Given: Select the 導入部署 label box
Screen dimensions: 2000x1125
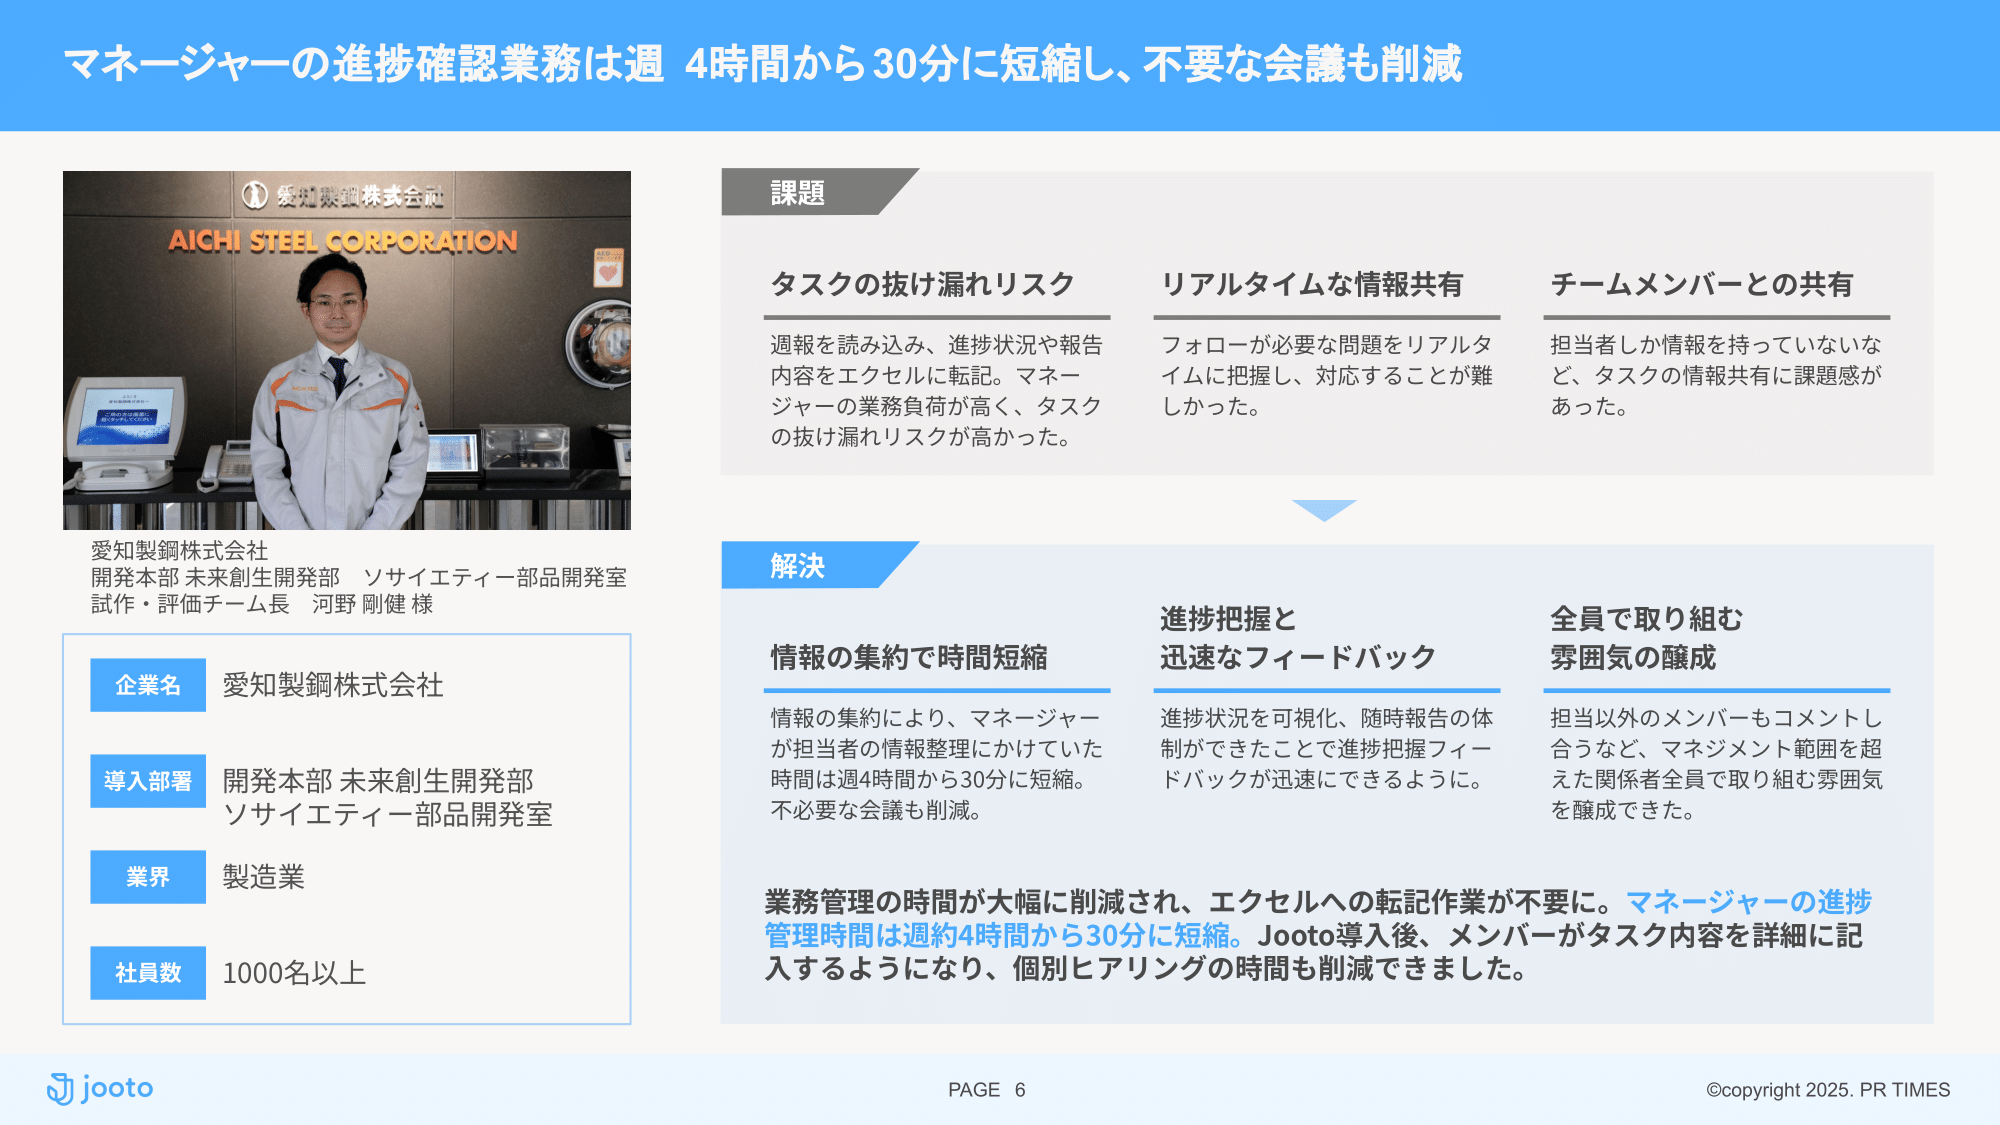Looking at the screenshot, I should coord(148,781).
